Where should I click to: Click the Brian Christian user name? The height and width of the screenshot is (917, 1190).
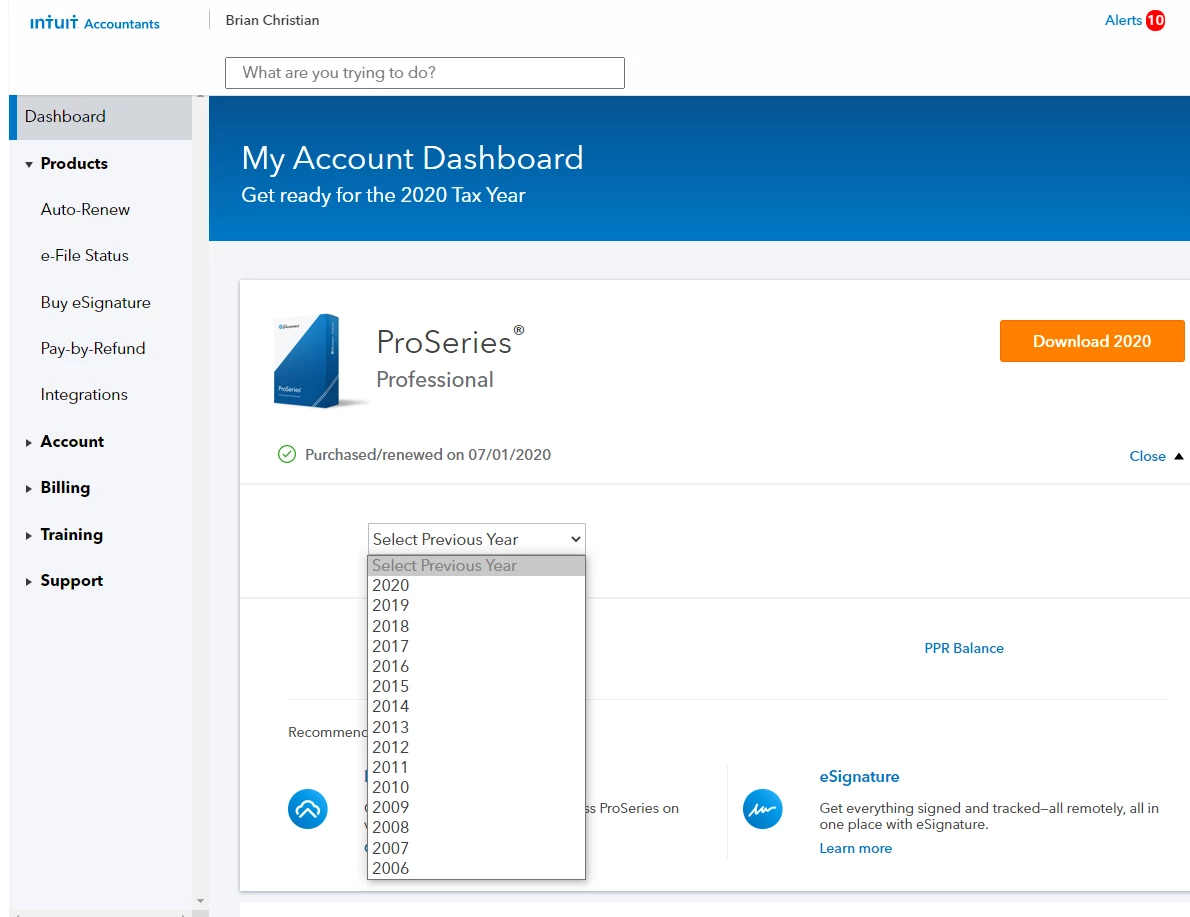[x=272, y=20]
